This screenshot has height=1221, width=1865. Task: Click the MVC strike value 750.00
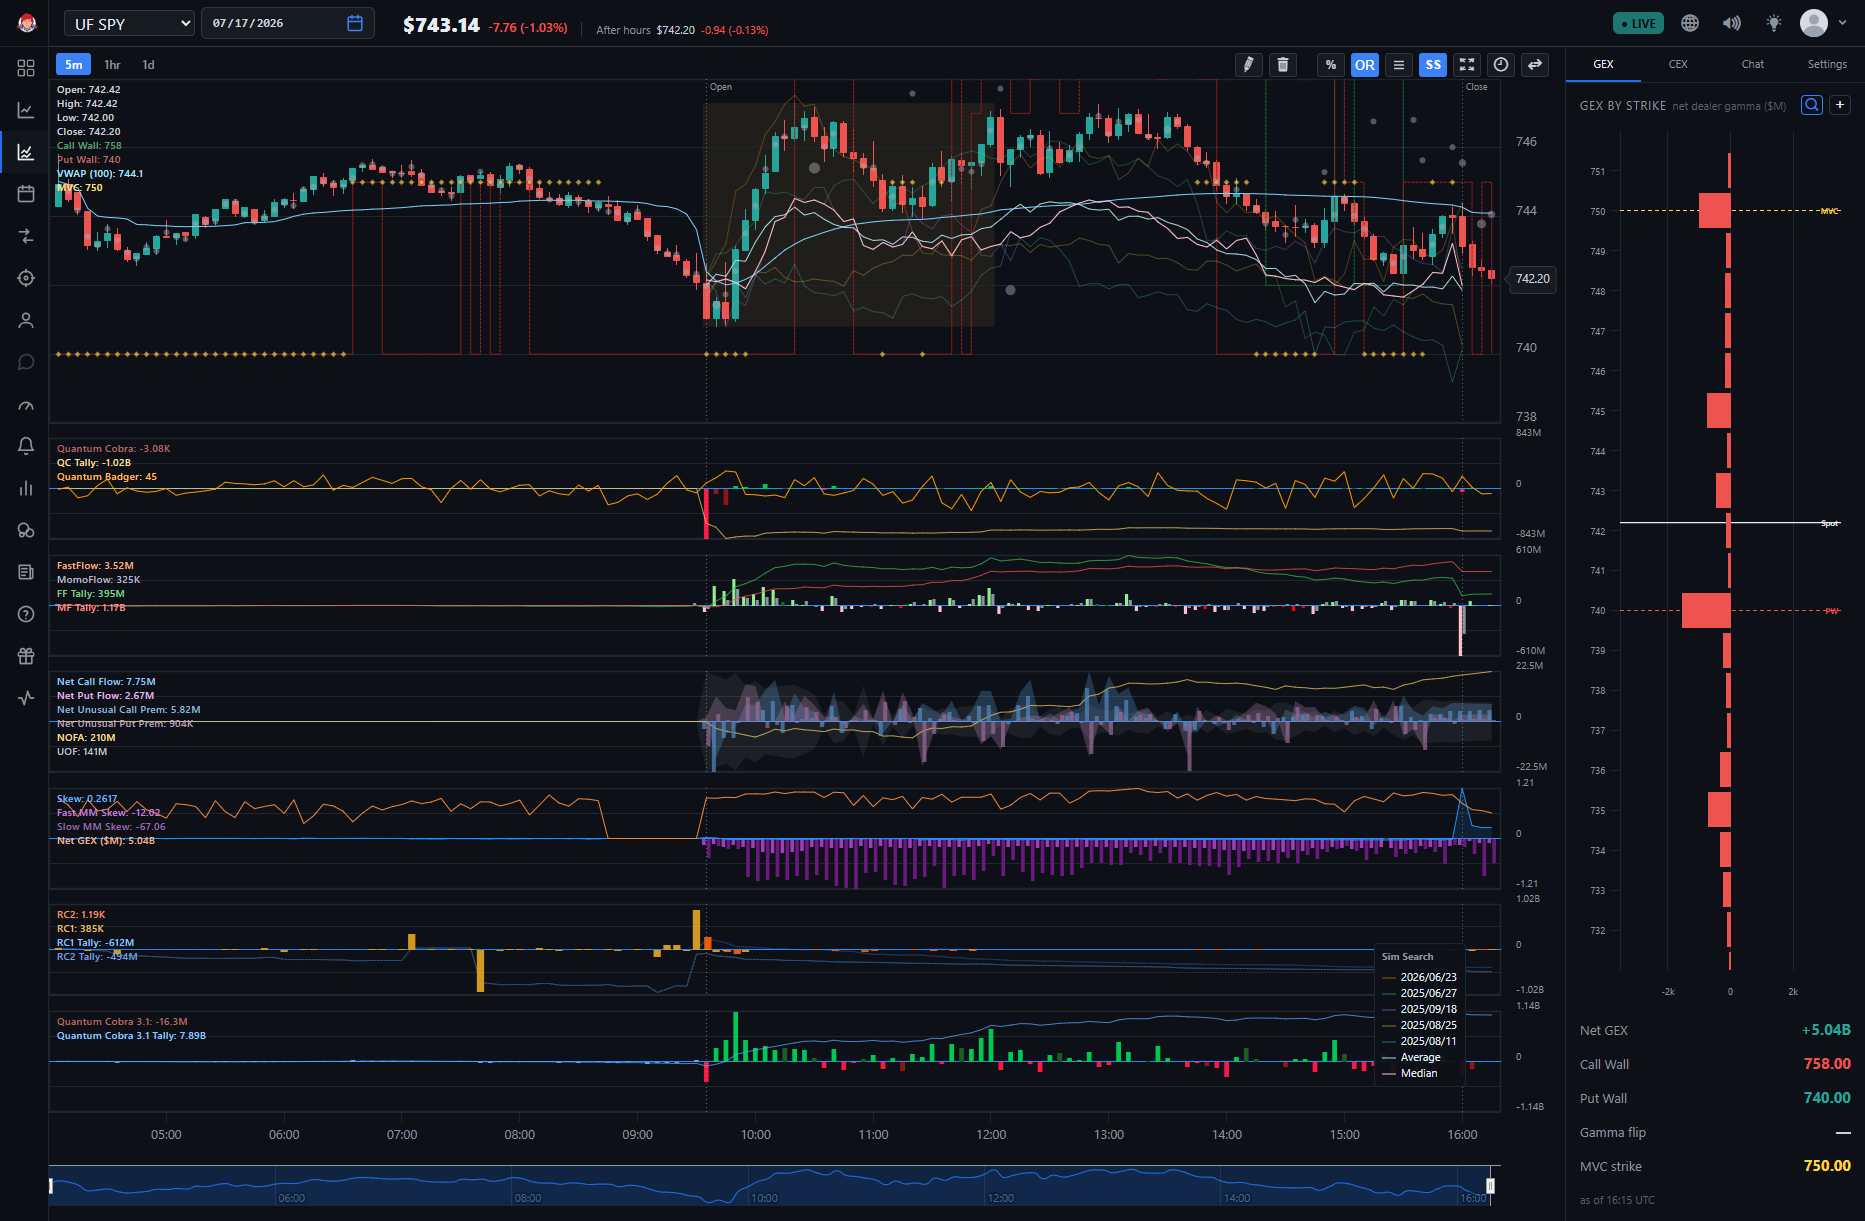pos(1827,1166)
